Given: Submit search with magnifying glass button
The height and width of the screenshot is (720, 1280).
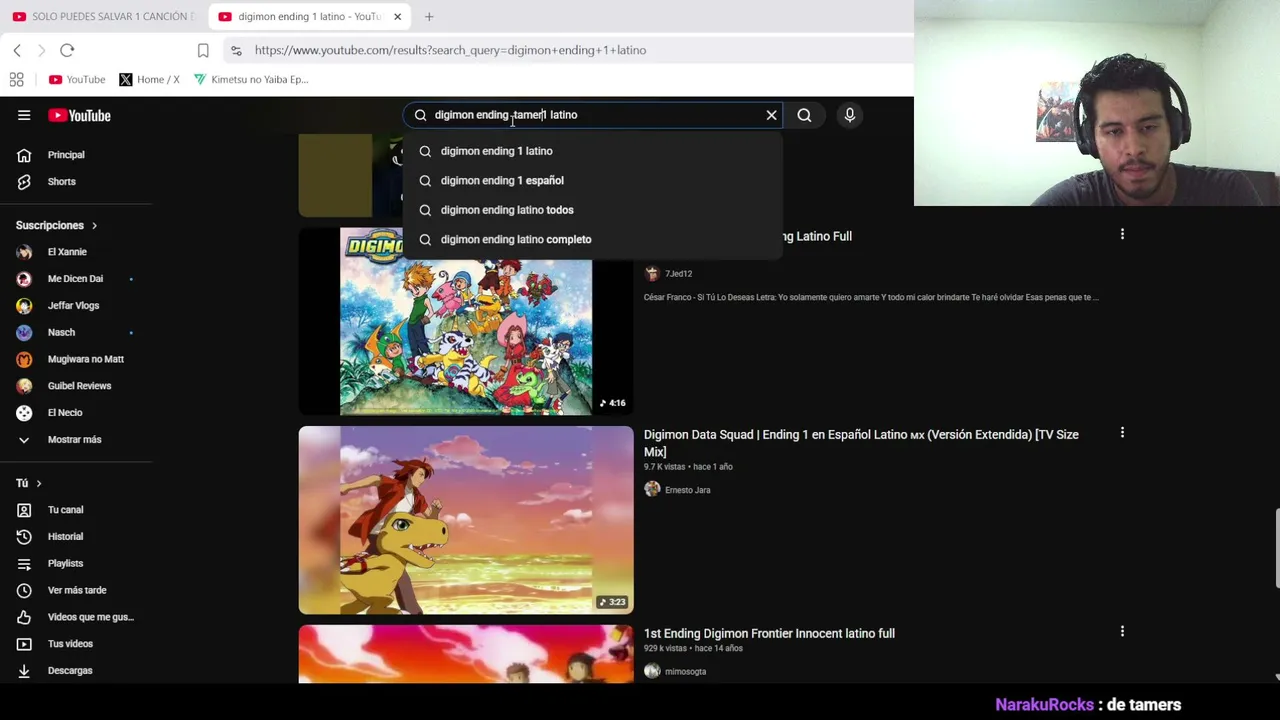Looking at the screenshot, I should (804, 115).
